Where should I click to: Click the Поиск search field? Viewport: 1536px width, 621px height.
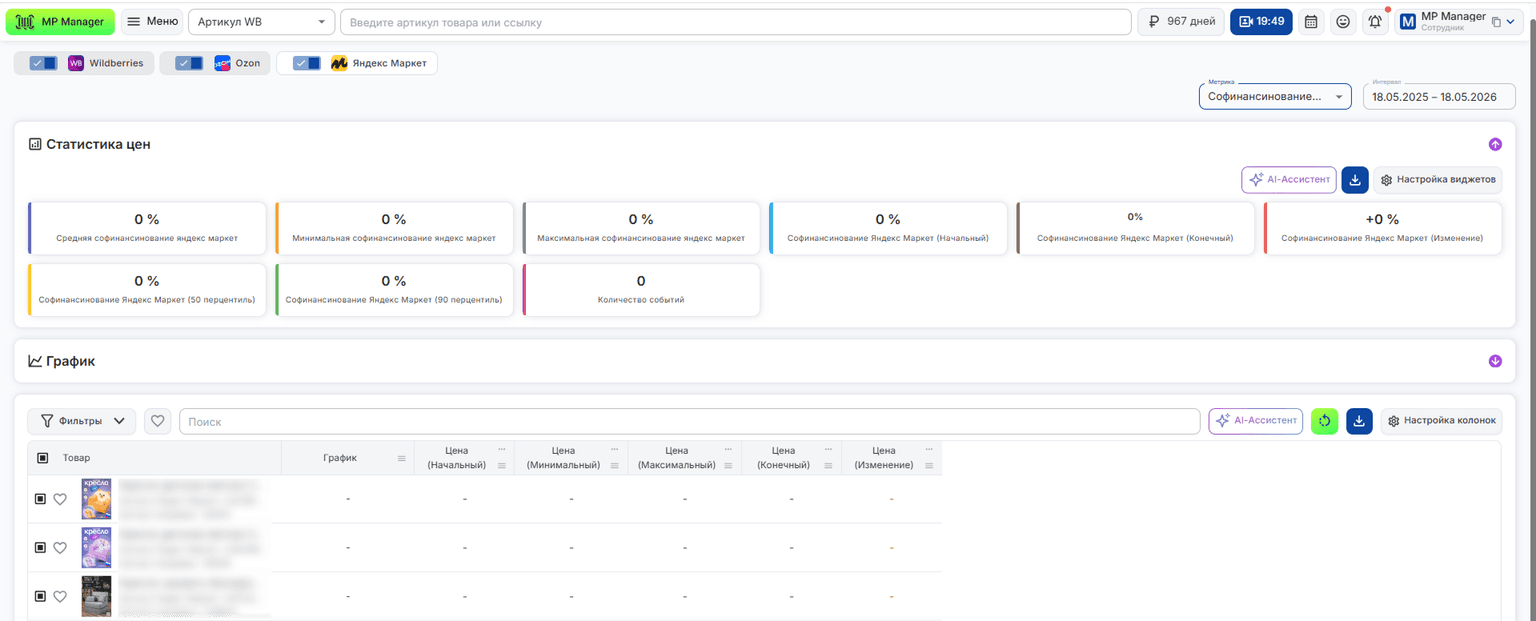point(689,422)
